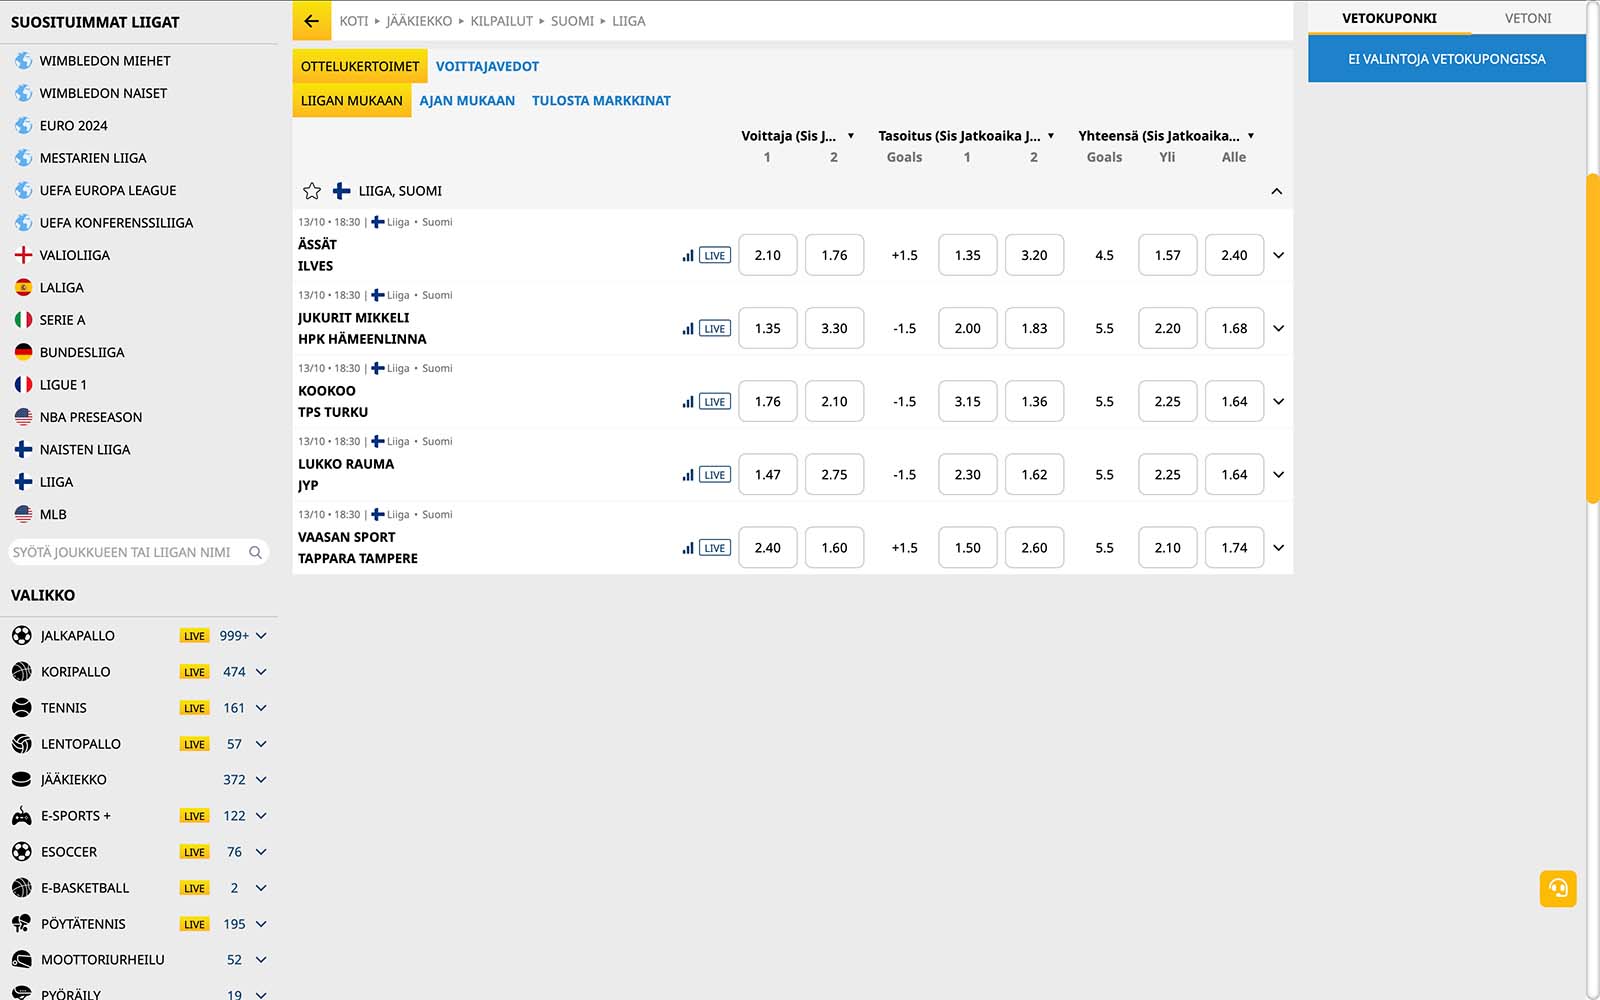Image resolution: width=1600 pixels, height=1000 pixels.
Task: Open the live chat support icon
Action: [1557, 888]
